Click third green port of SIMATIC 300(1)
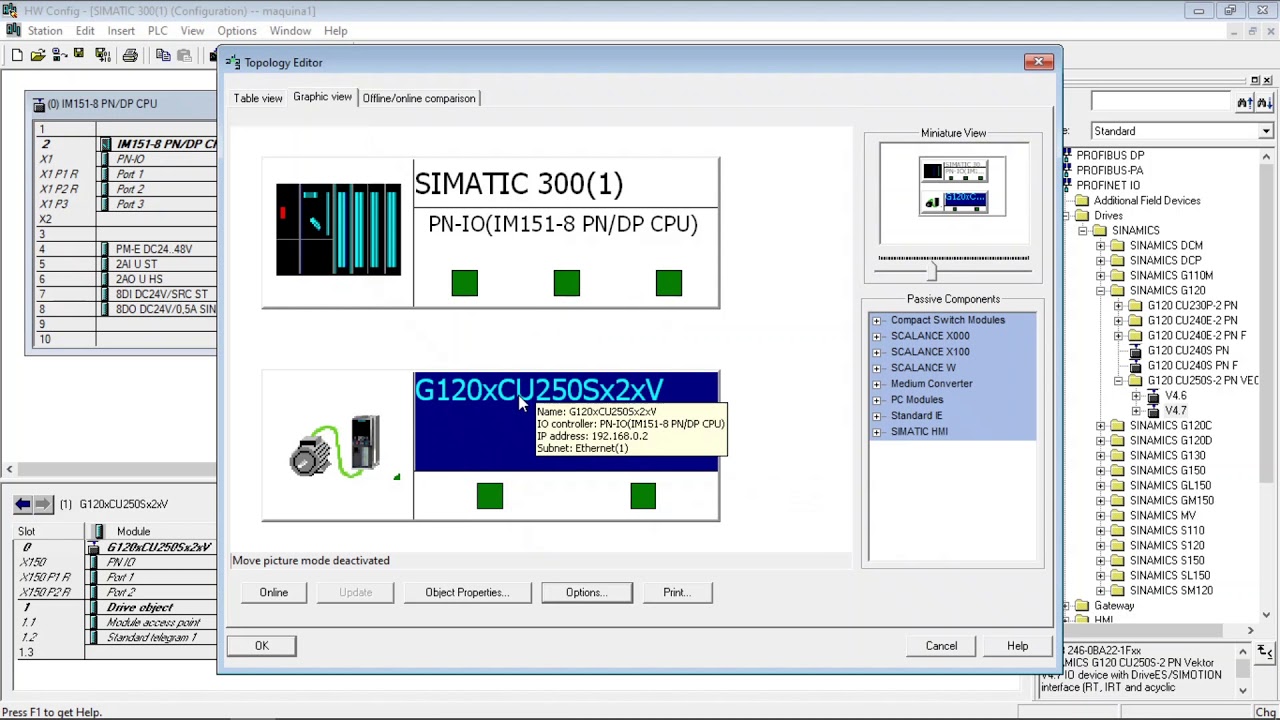The height and width of the screenshot is (720, 1280). click(669, 283)
